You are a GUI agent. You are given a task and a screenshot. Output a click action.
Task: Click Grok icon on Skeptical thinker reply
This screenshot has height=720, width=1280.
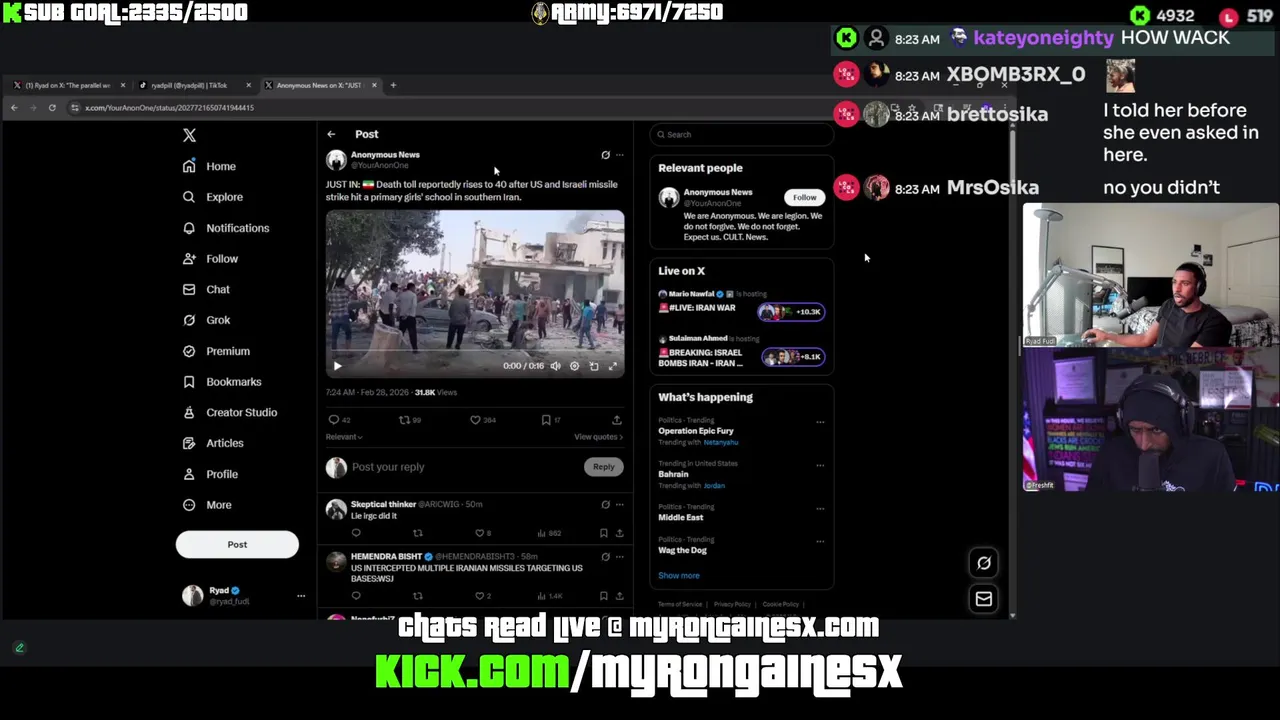click(605, 505)
